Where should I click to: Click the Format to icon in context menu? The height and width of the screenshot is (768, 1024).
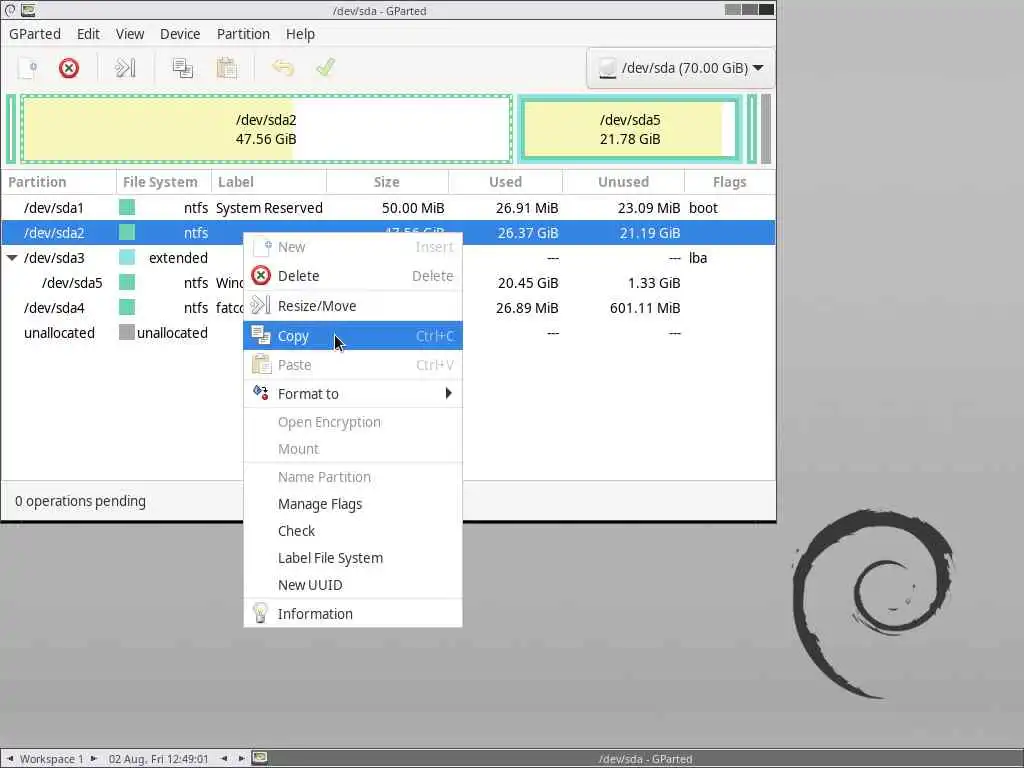(260, 392)
